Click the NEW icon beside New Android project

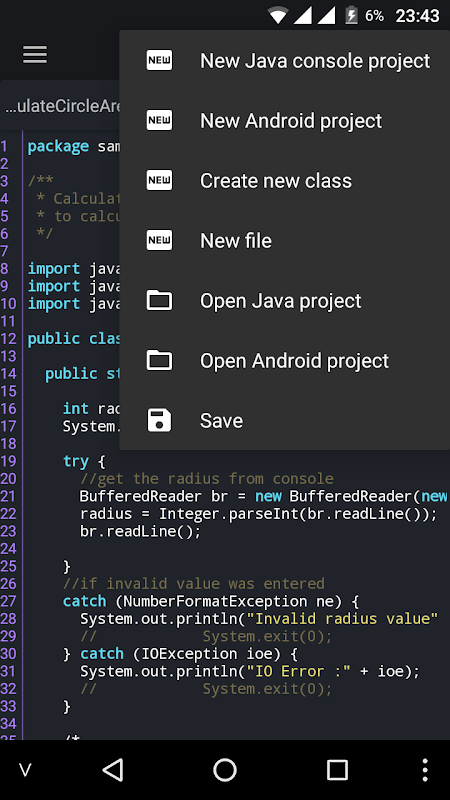tap(159, 120)
